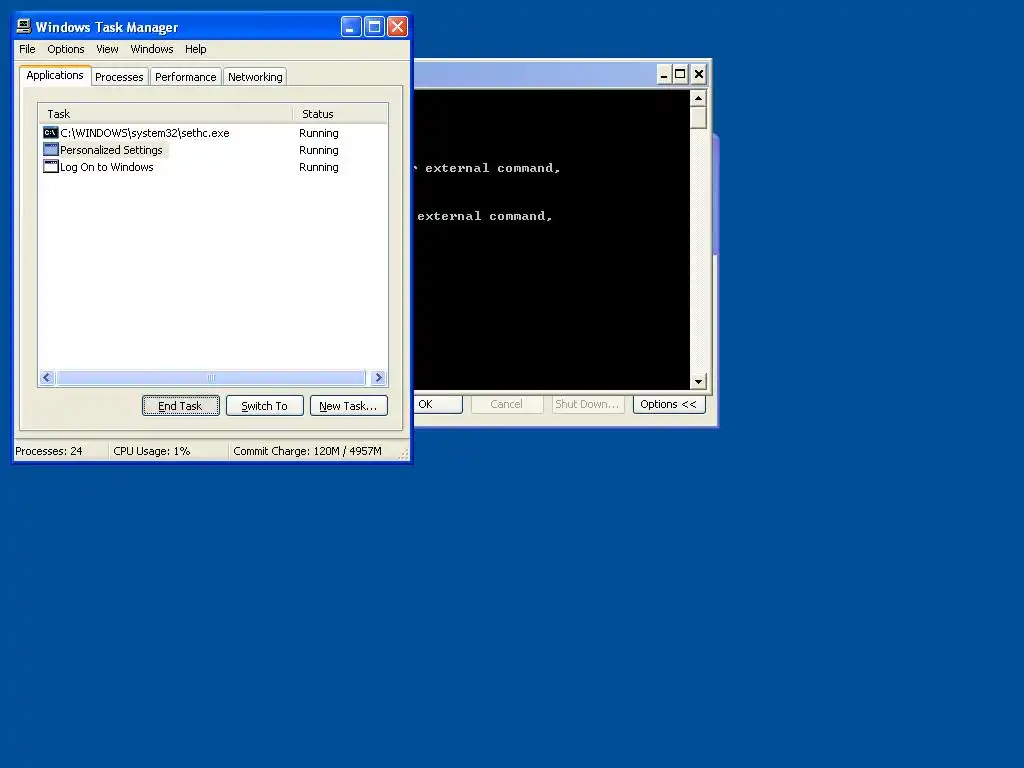Click the Switch To button
The image size is (1024, 768).
coord(264,406)
